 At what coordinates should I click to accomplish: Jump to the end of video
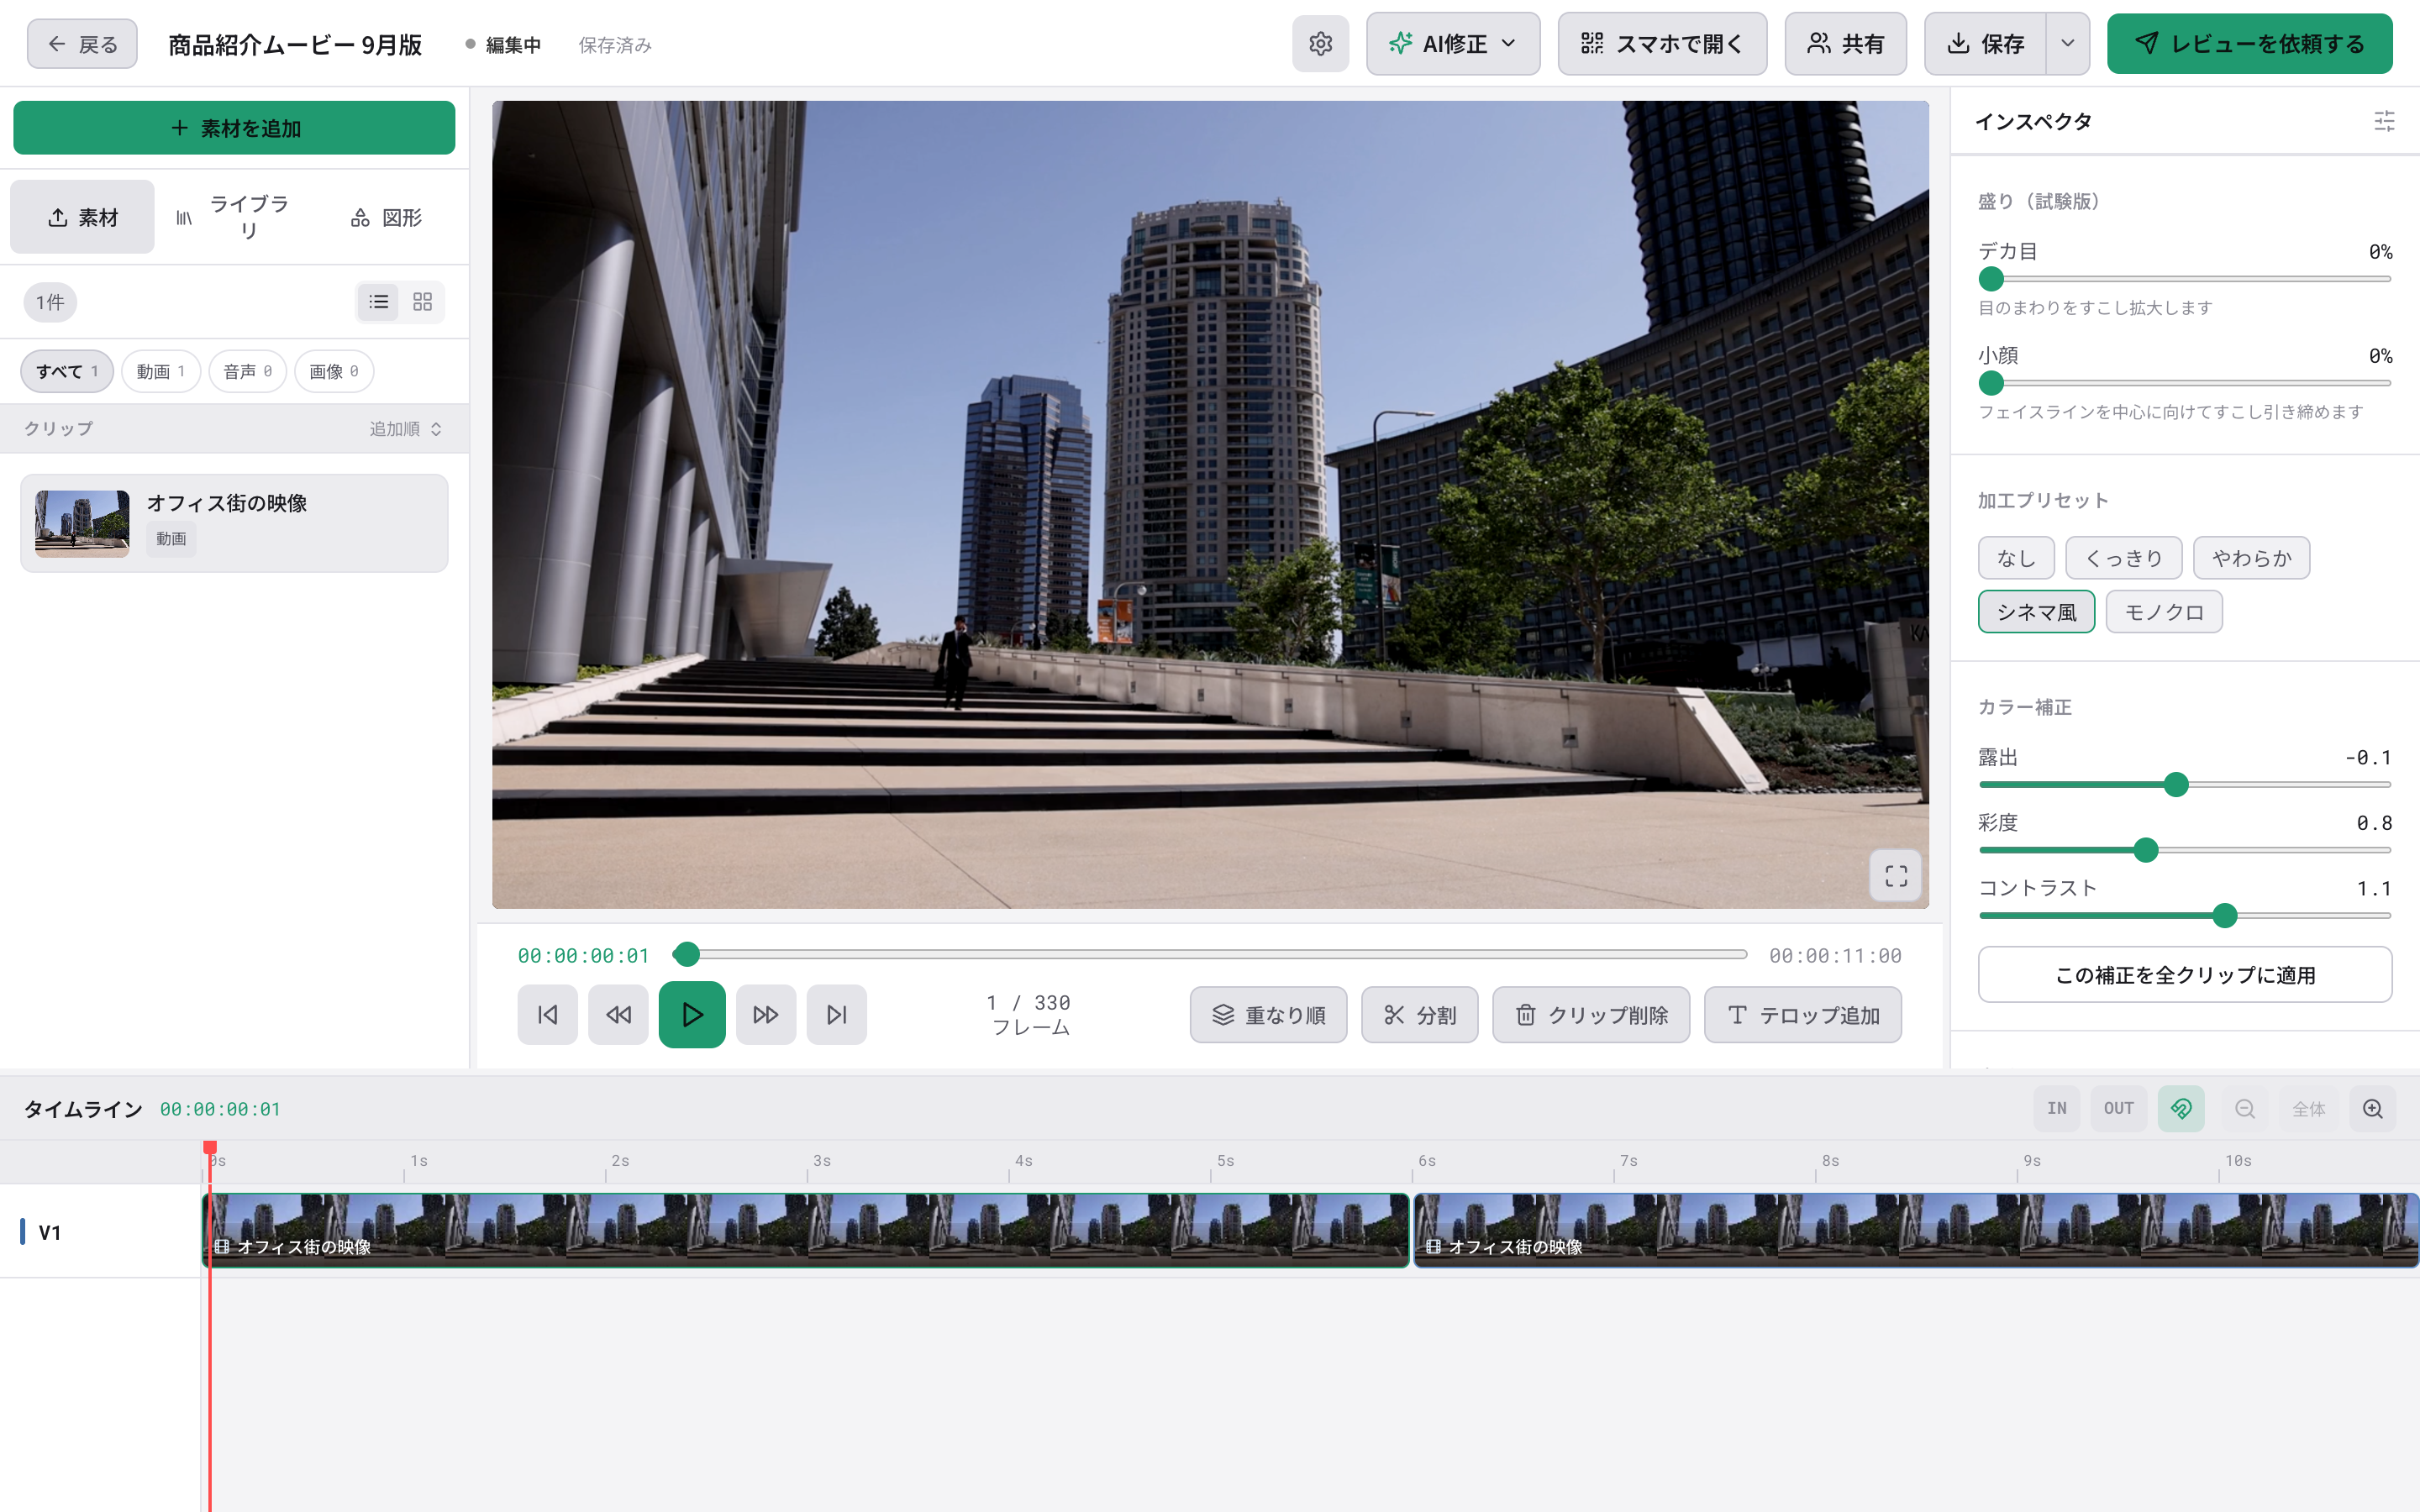pos(837,1015)
